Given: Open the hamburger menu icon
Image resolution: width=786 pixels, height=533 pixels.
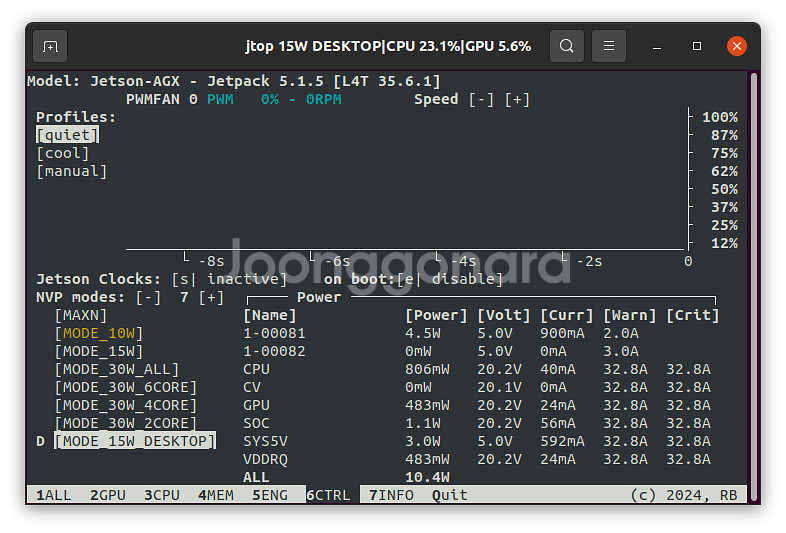Looking at the screenshot, I should point(609,46).
